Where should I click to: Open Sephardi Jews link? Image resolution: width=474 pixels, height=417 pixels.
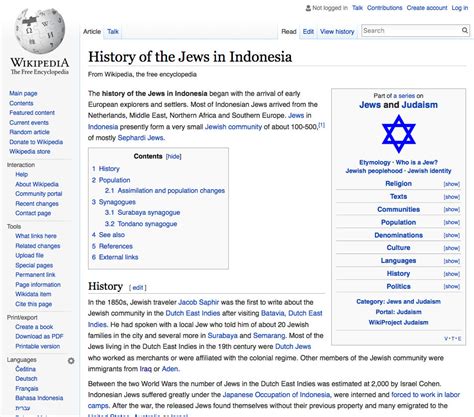point(140,138)
